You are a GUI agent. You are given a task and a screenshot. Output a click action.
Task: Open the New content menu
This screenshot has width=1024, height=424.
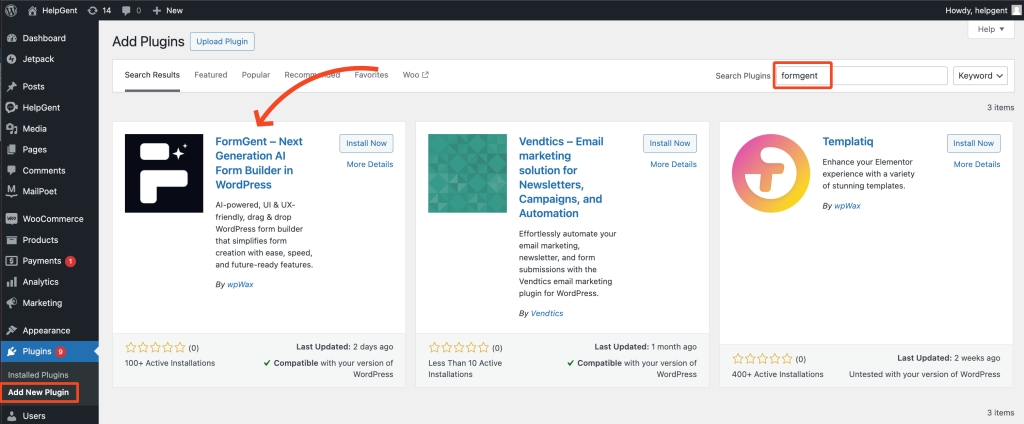168,10
